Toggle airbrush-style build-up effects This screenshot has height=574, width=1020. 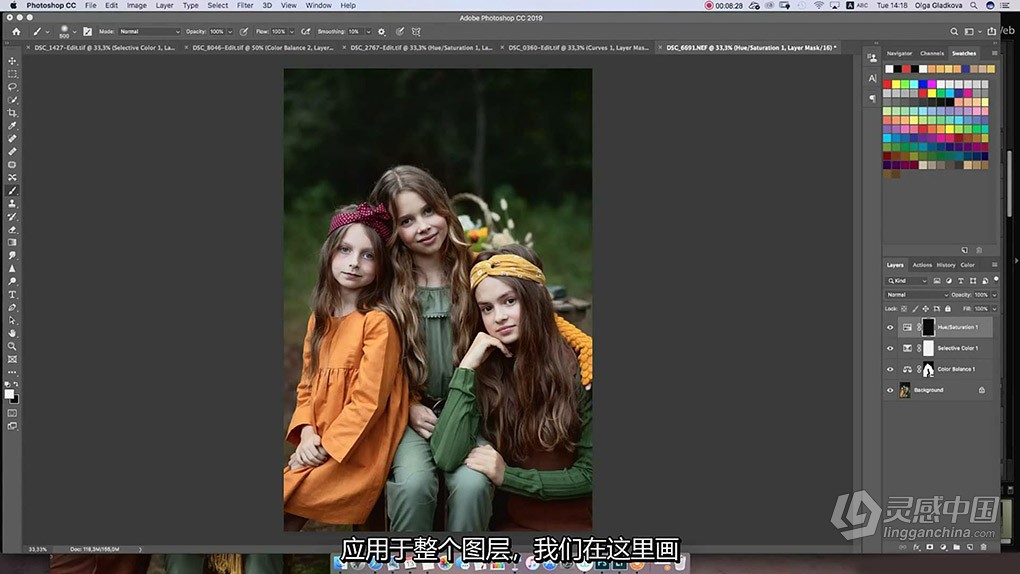click(x=305, y=31)
